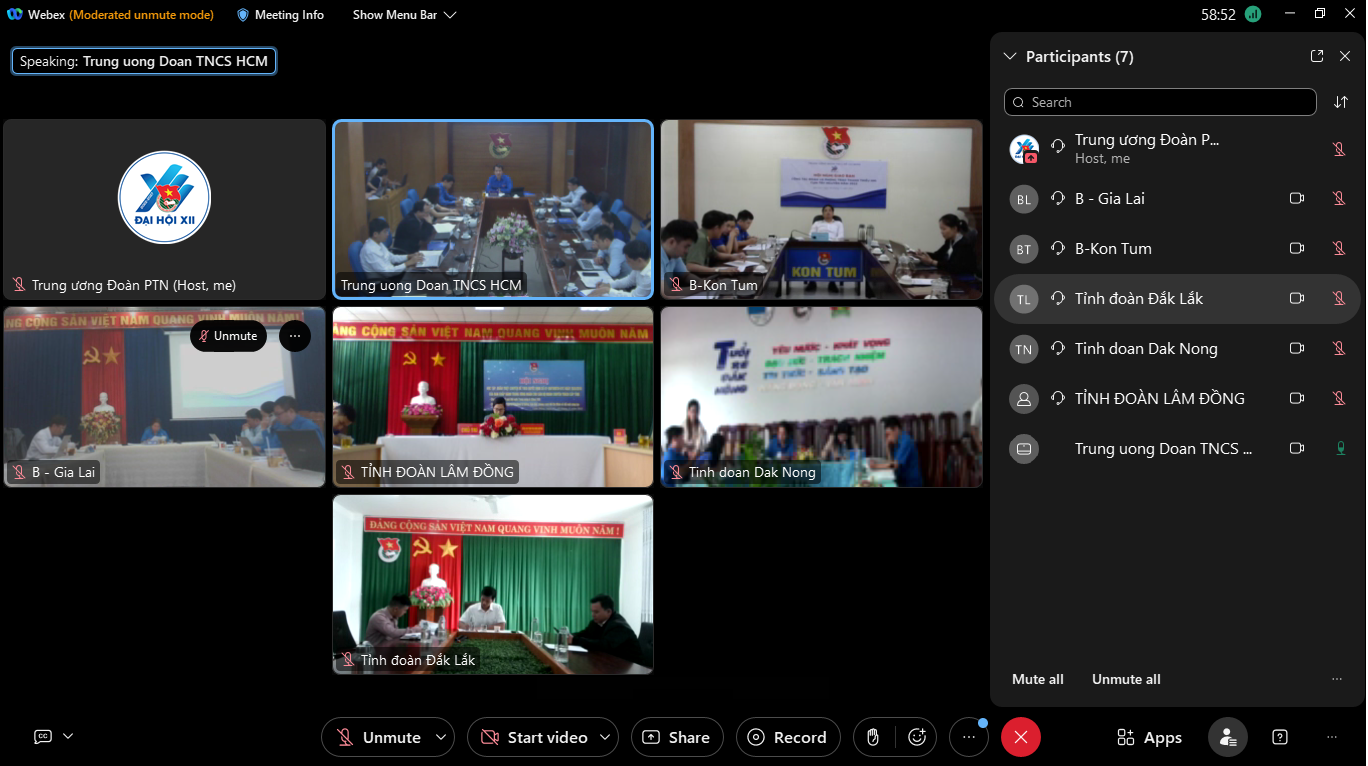Click the raise hand icon
The height and width of the screenshot is (766, 1368).
pyautogui.click(x=873, y=737)
